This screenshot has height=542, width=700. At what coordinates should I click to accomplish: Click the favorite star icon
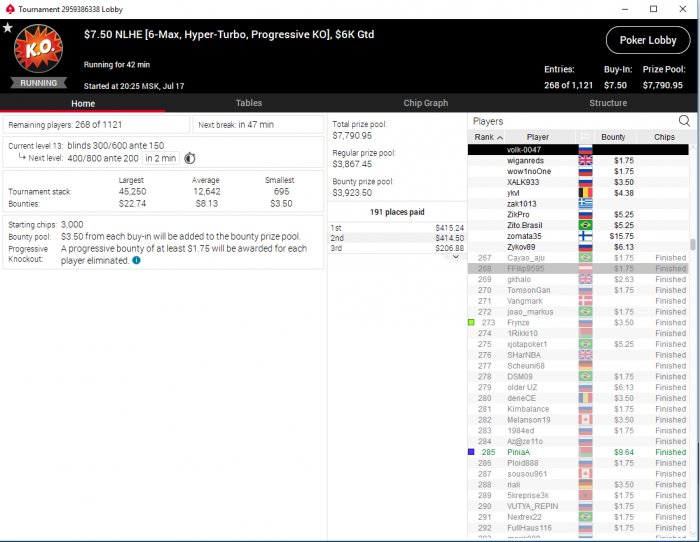click(8, 28)
